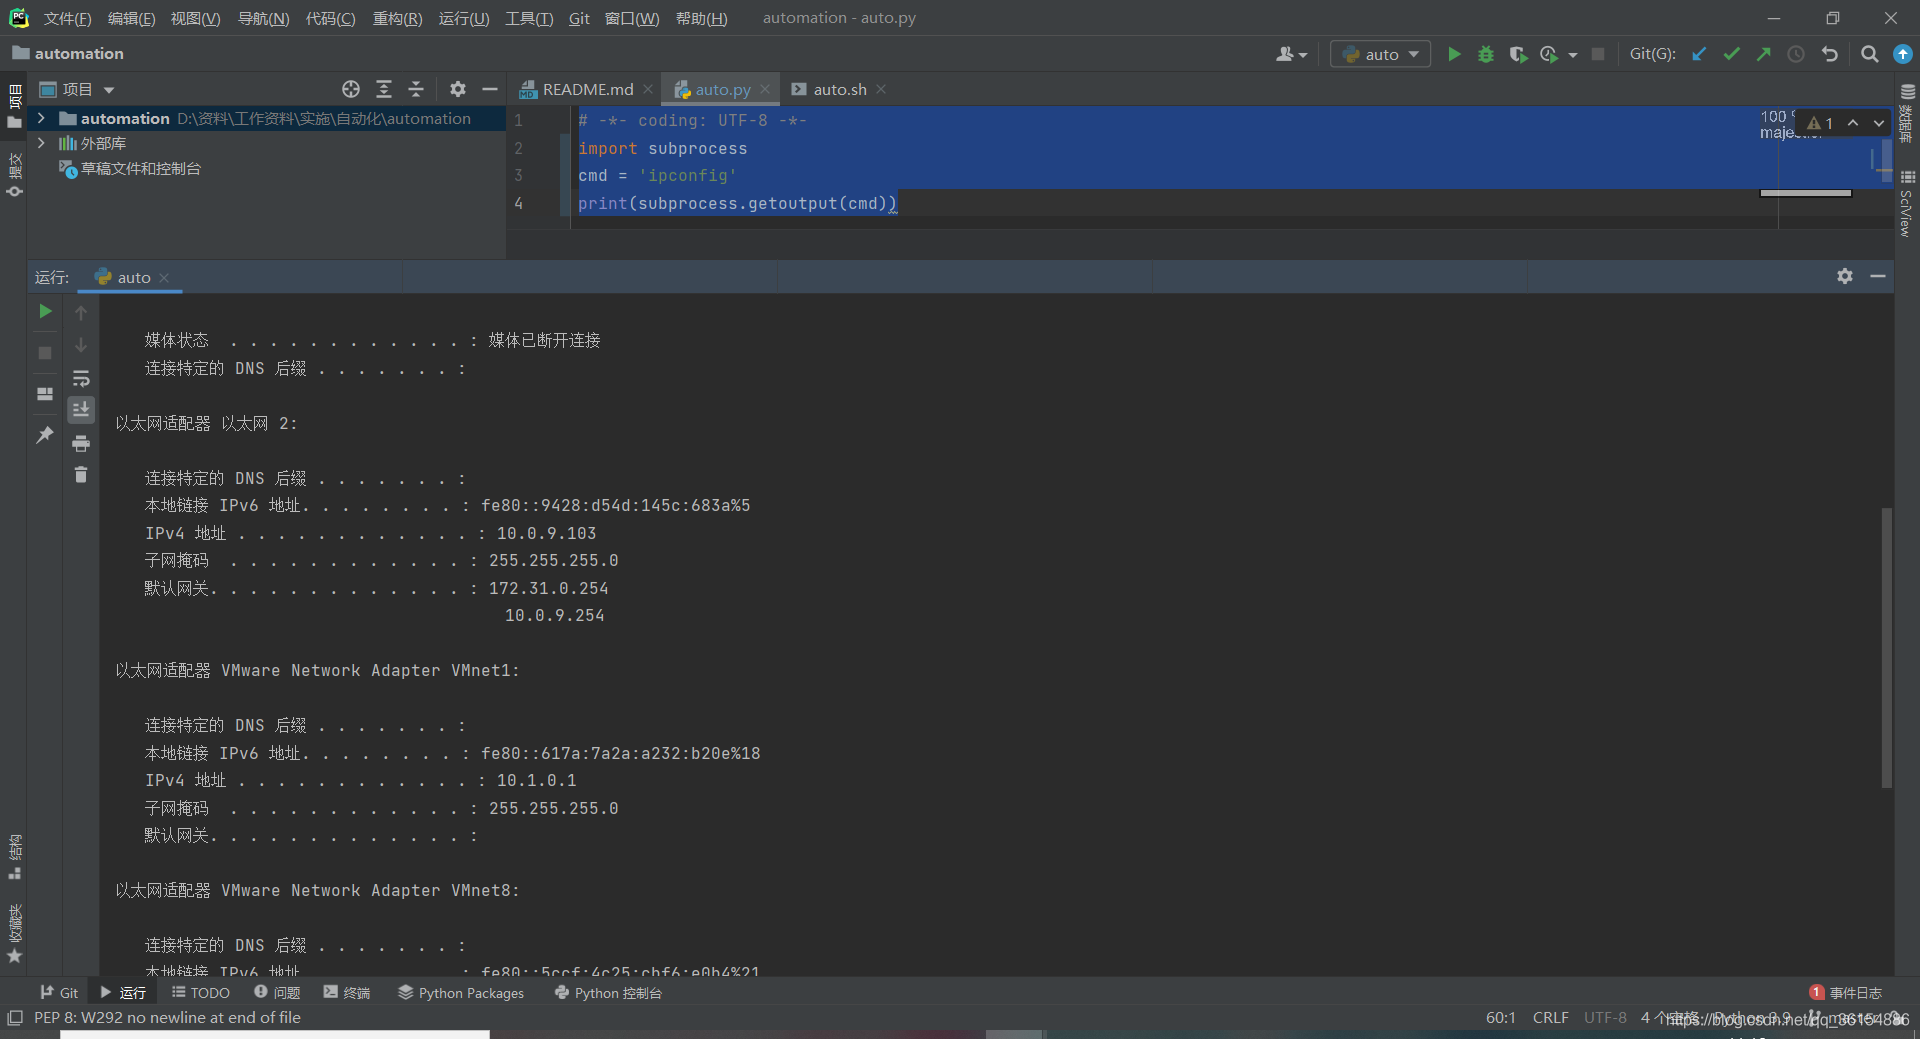
Task: Stop the running process in the top toolbar
Action: [x=1598, y=54]
